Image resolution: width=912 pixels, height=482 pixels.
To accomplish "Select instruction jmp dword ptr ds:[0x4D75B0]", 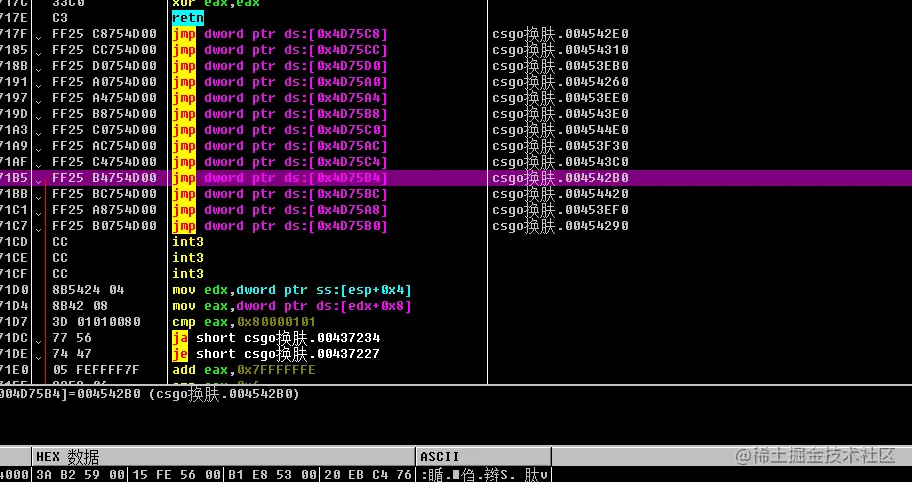I will [280, 226].
